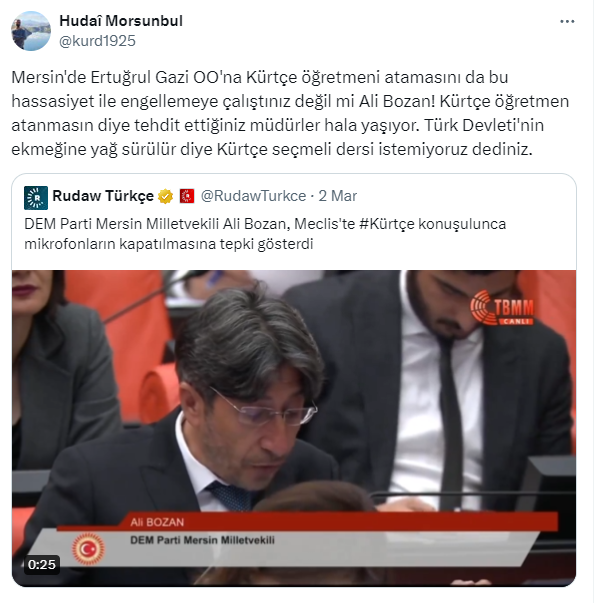Click the TBMM Canlı logo watermark
This screenshot has width=597, height=603.
(x=502, y=309)
